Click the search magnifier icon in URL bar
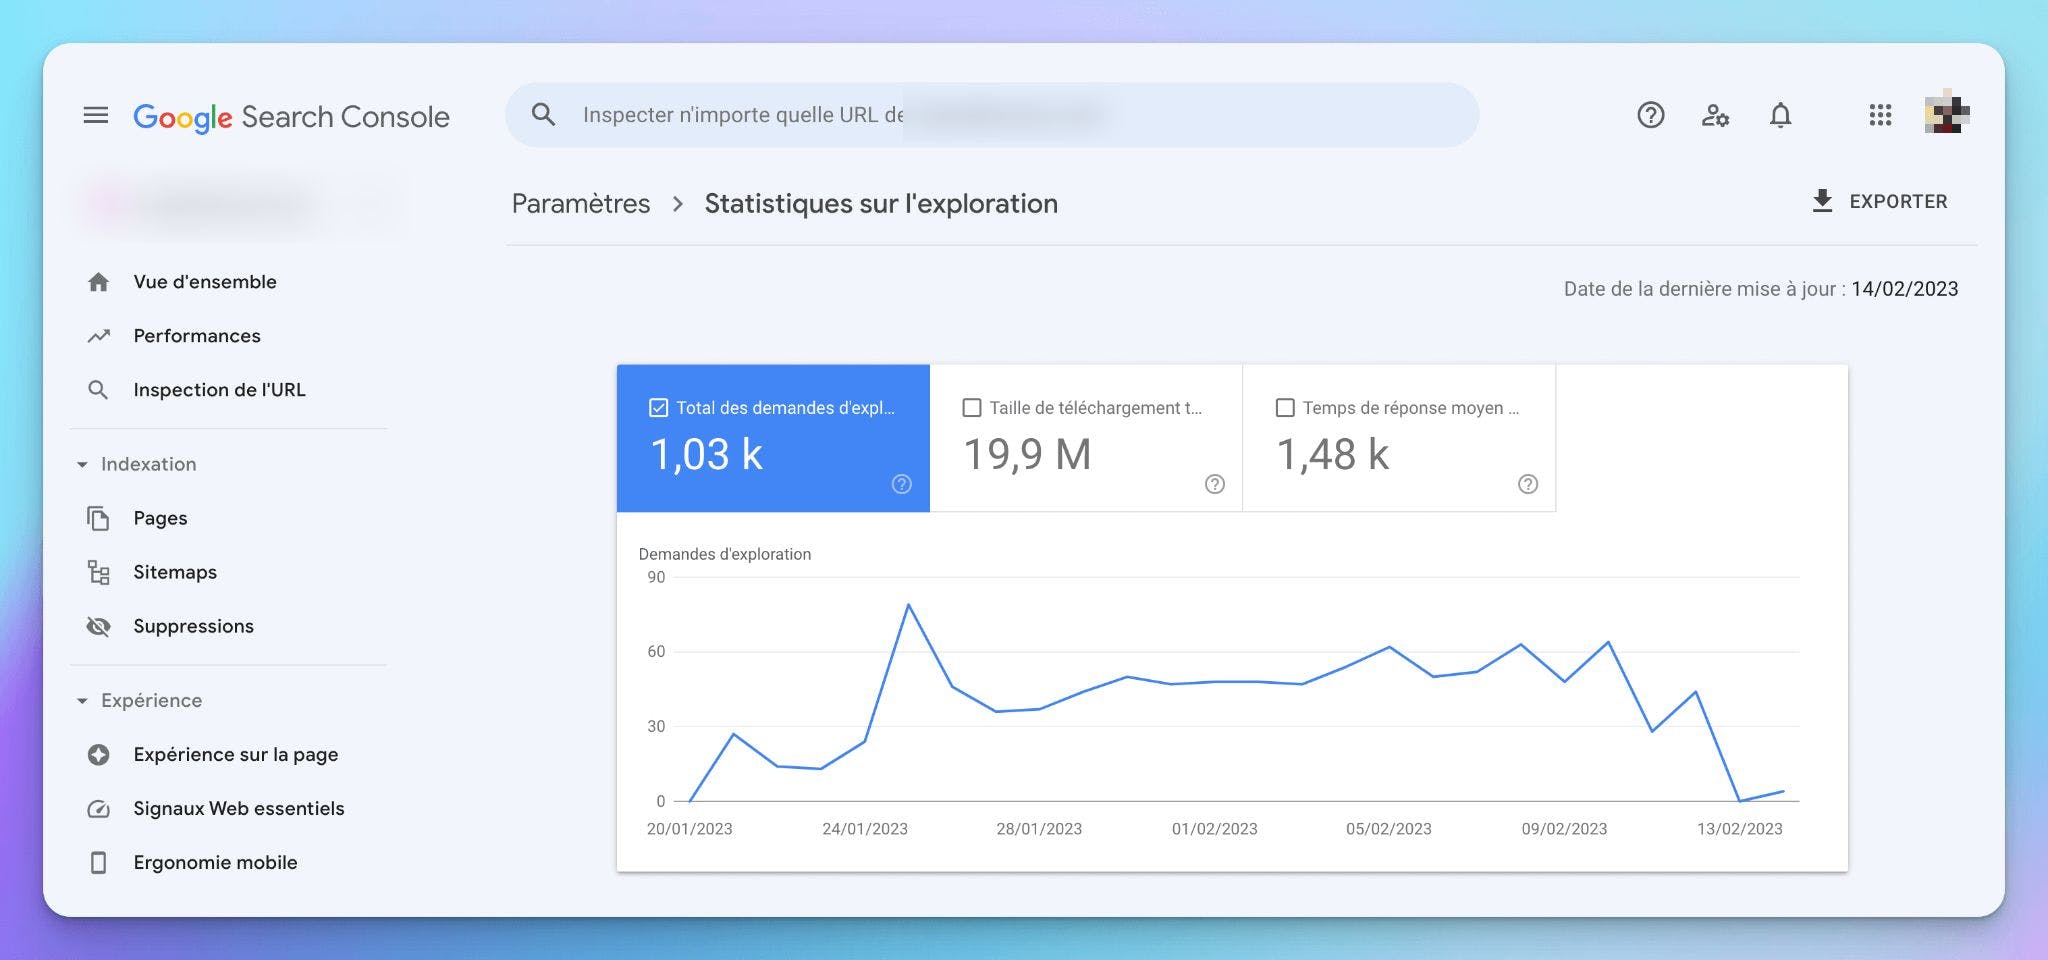 (x=543, y=115)
